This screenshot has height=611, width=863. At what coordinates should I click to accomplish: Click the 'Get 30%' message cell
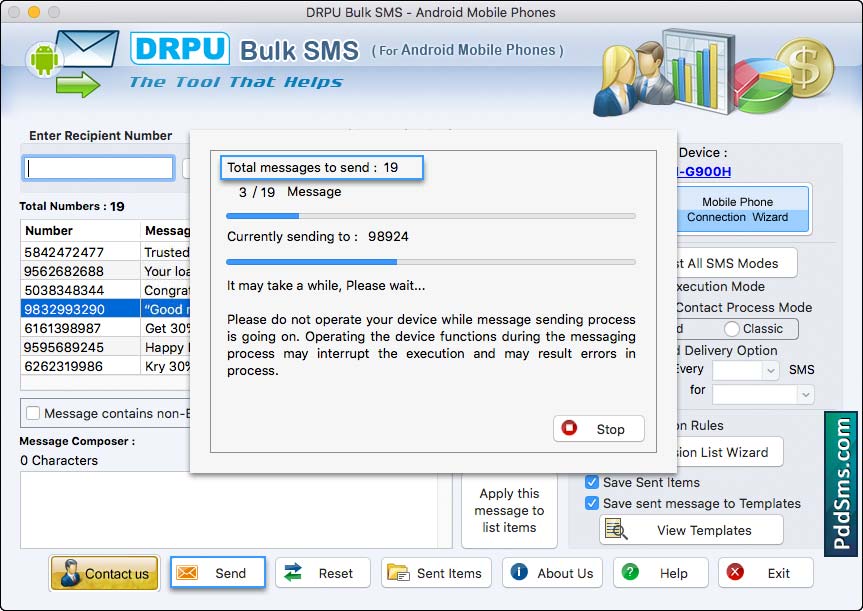click(166, 328)
